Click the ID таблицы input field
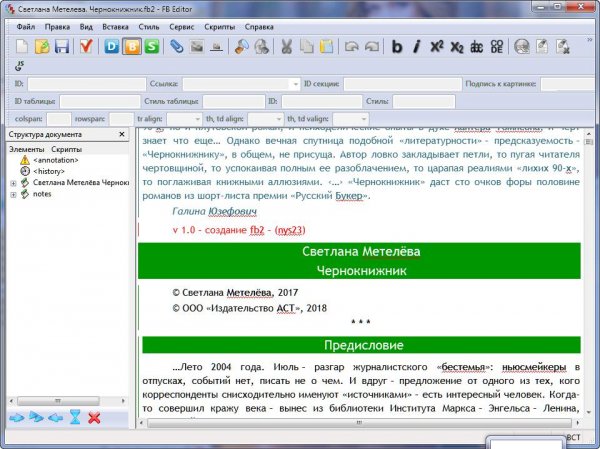This screenshot has width=600, height=449. (100, 101)
